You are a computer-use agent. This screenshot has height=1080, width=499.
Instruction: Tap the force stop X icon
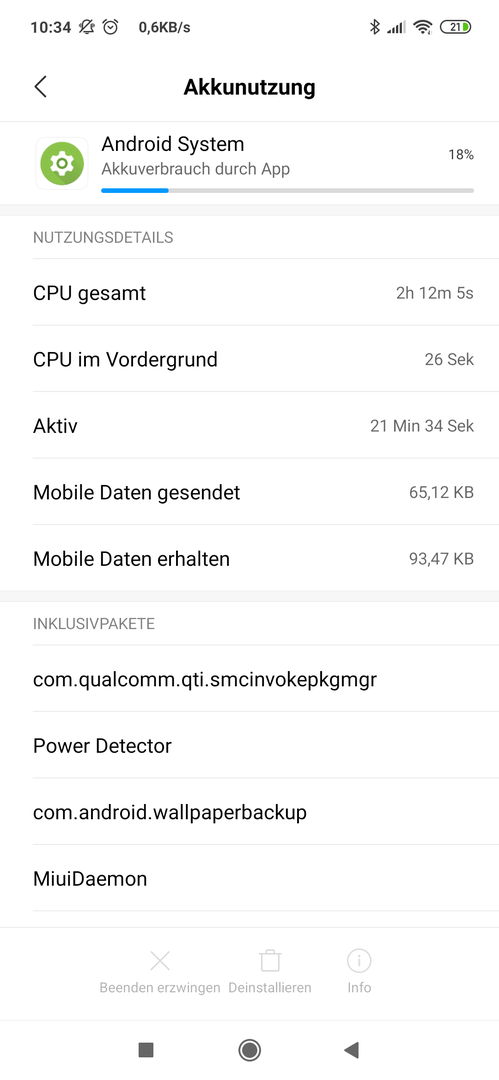[160, 960]
